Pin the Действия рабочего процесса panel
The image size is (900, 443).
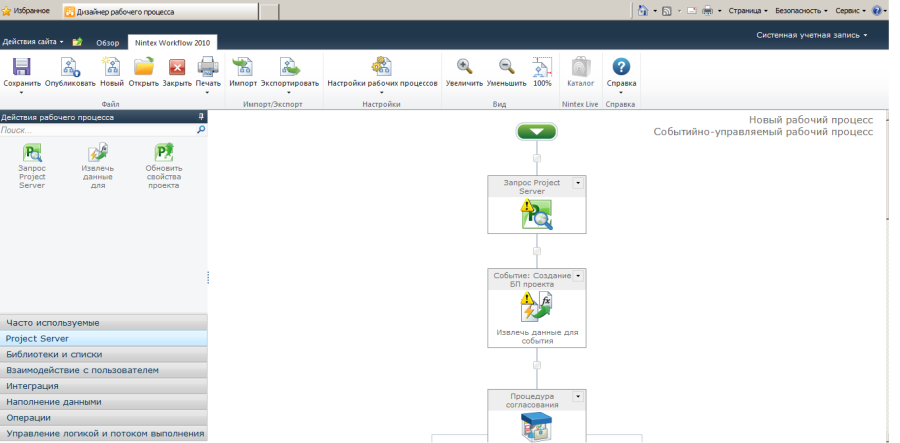(201, 116)
